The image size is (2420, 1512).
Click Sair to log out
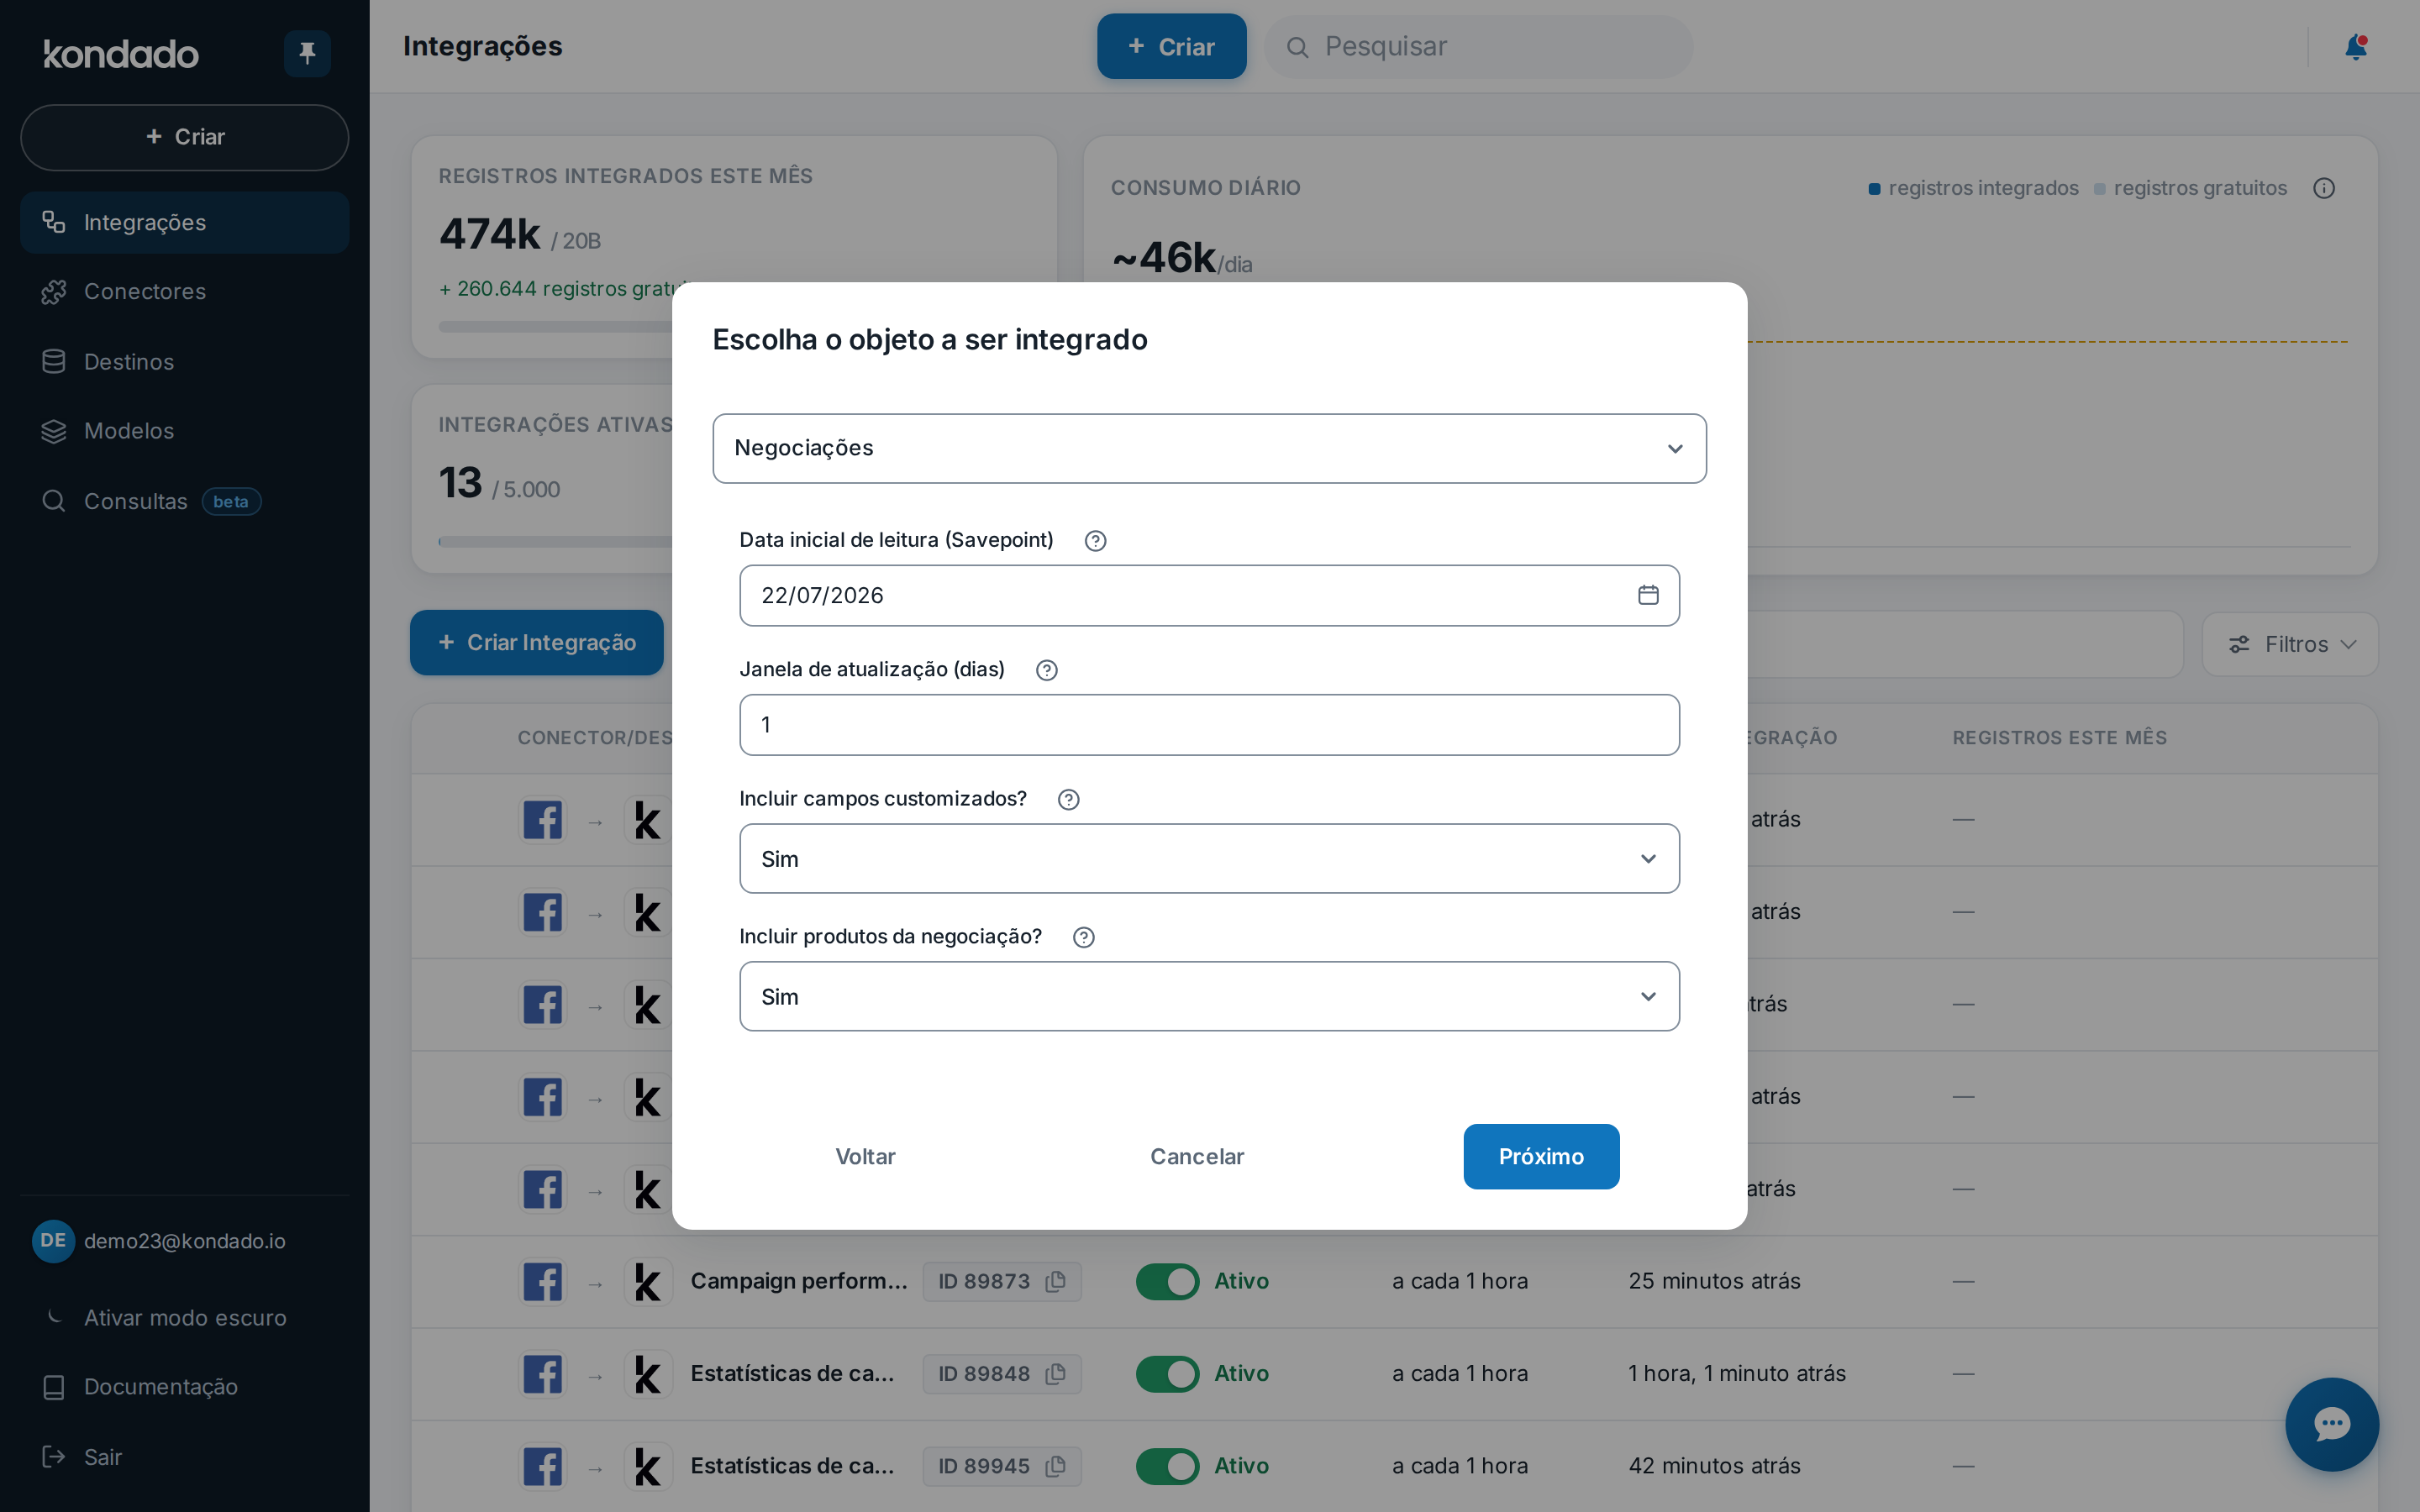[185, 1457]
